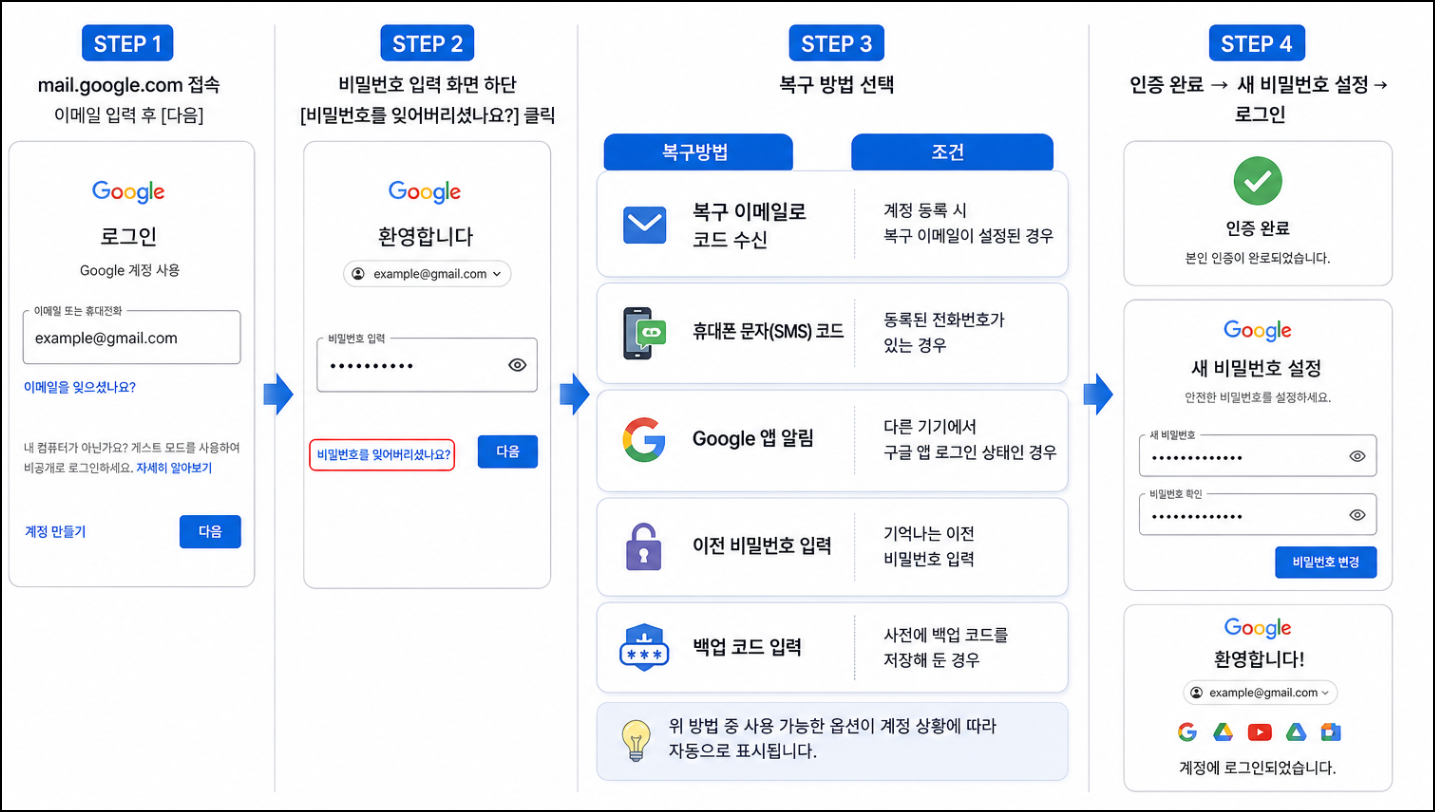Open the red YouTube icon
Screen dimensions: 1435x812
1259,732
